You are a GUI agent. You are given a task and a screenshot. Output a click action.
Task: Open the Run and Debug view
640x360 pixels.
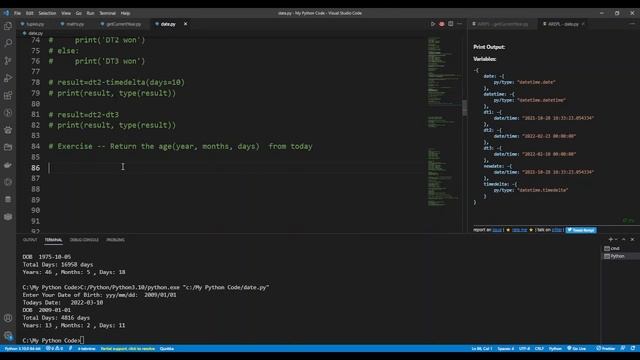pyautogui.click(x=8, y=78)
